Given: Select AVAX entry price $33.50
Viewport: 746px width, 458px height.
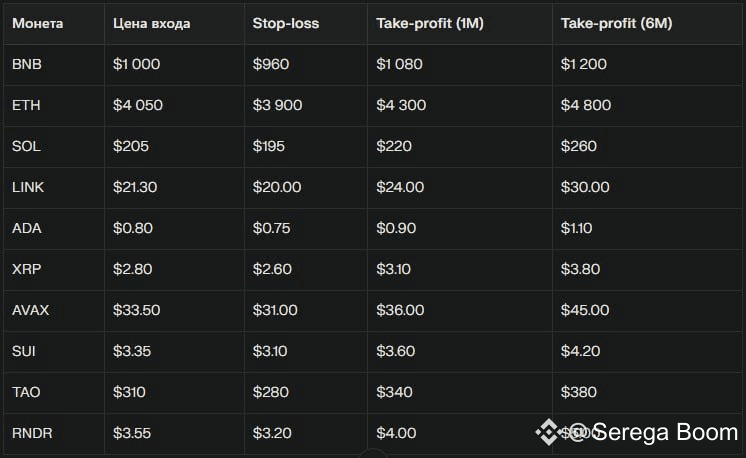Looking at the screenshot, I should tap(136, 310).
